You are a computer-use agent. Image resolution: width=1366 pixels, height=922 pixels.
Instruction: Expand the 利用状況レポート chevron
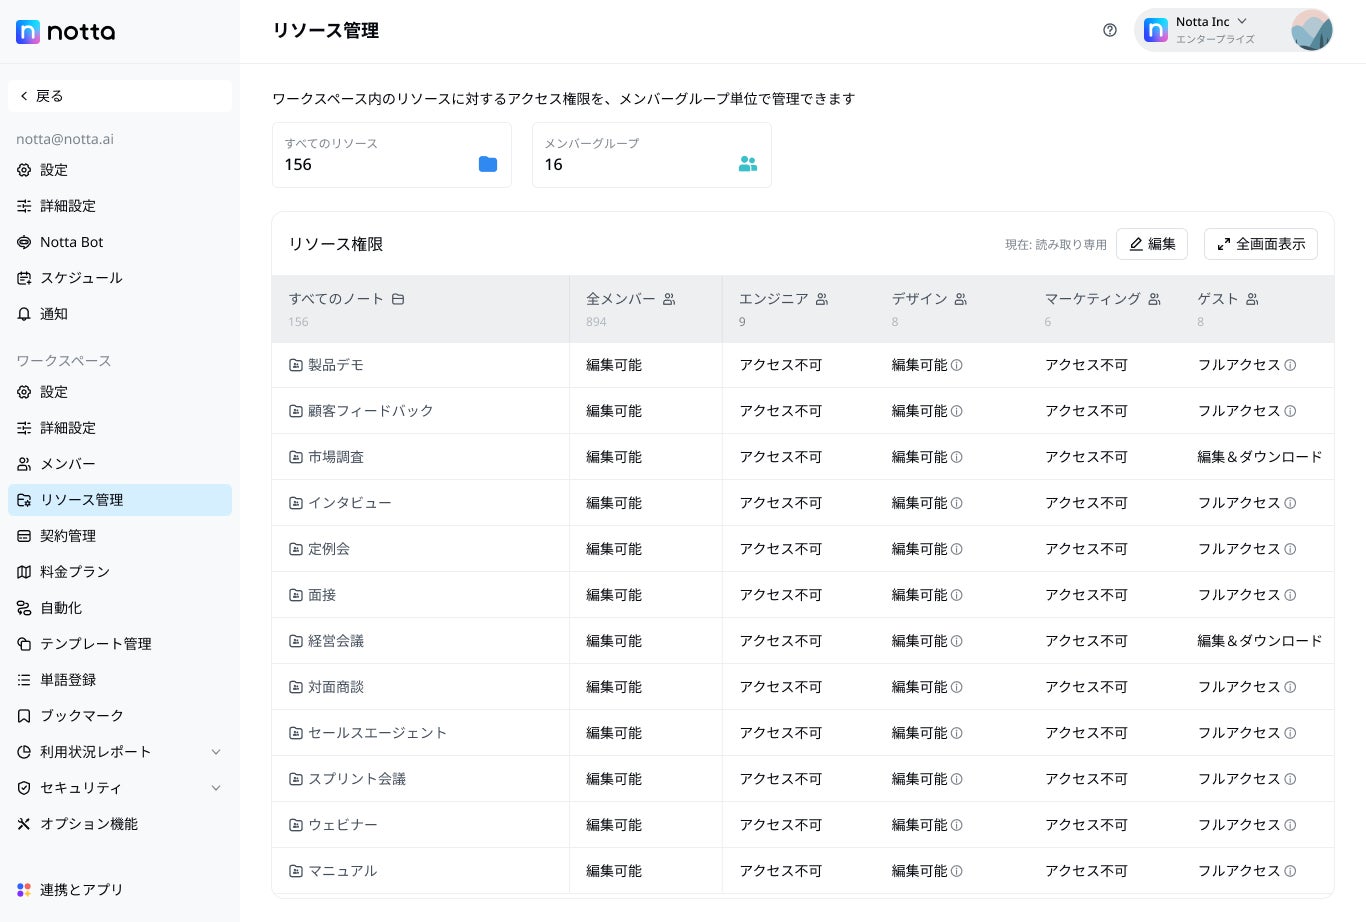(216, 752)
